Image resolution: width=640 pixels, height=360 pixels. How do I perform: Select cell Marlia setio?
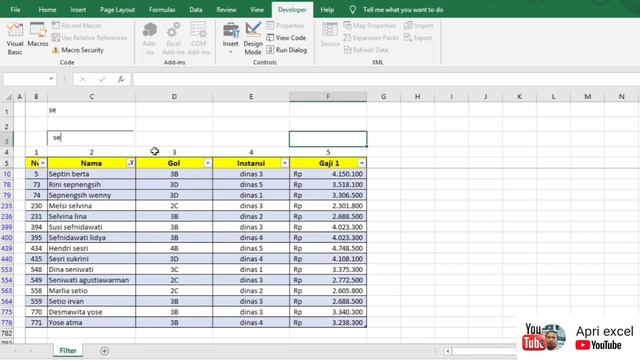click(91, 291)
